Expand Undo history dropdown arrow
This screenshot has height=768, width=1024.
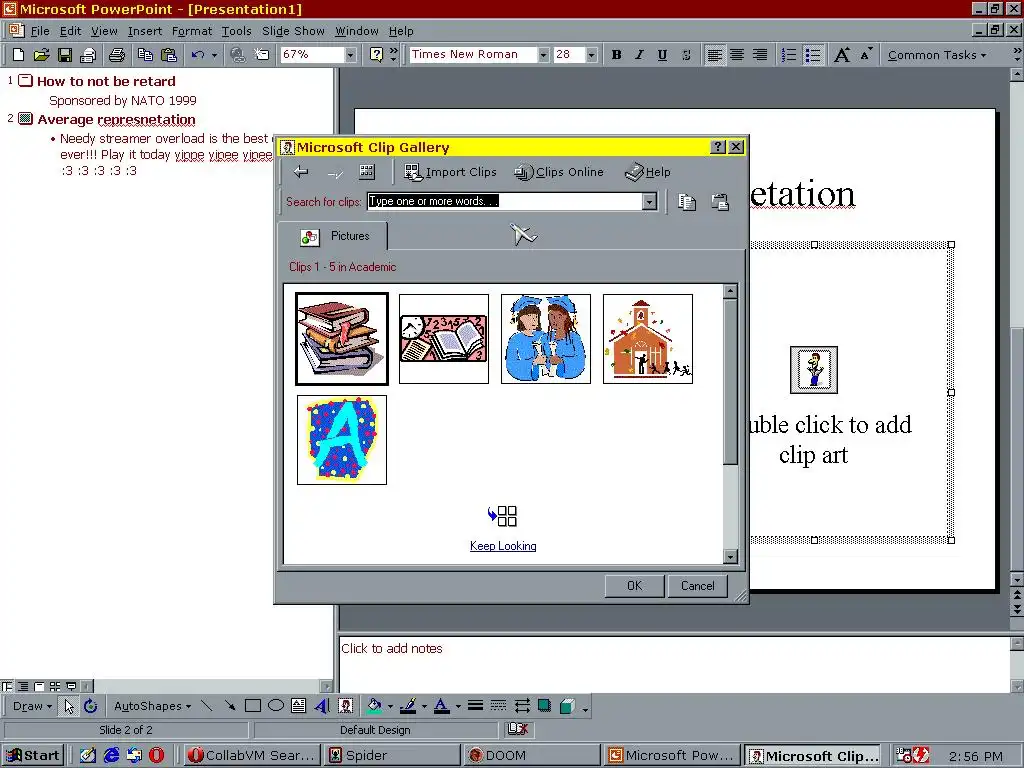[x=214, y=55]
